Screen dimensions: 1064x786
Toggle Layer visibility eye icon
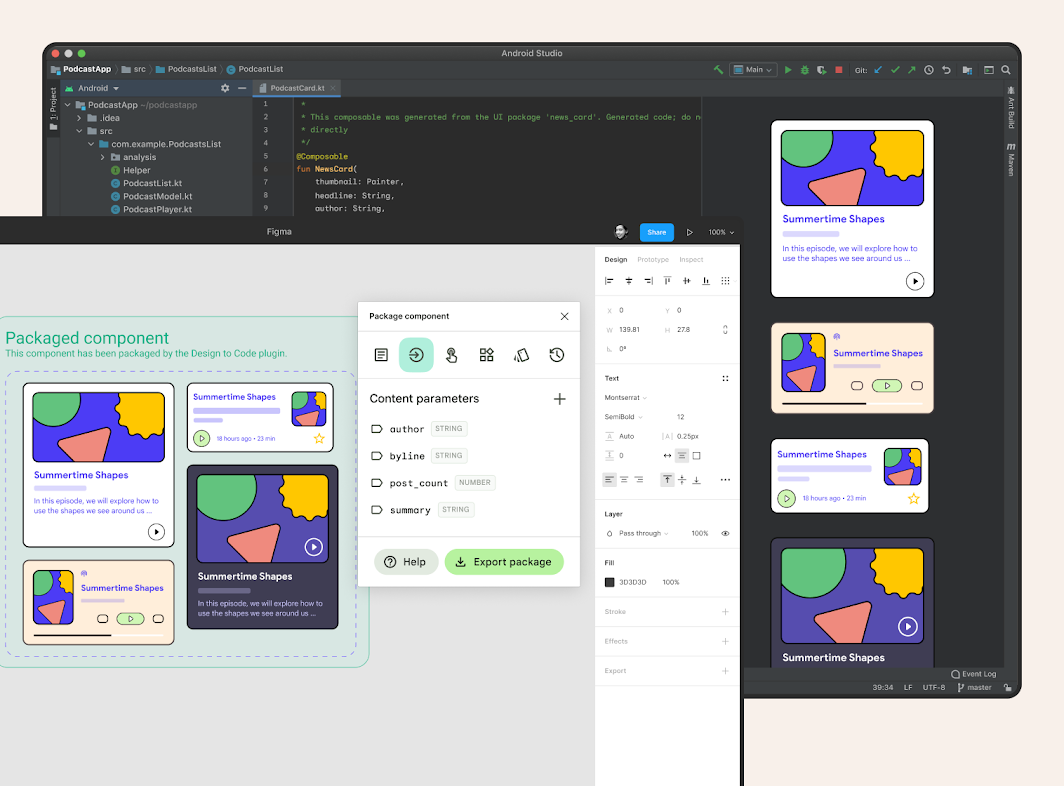point(725,534)
